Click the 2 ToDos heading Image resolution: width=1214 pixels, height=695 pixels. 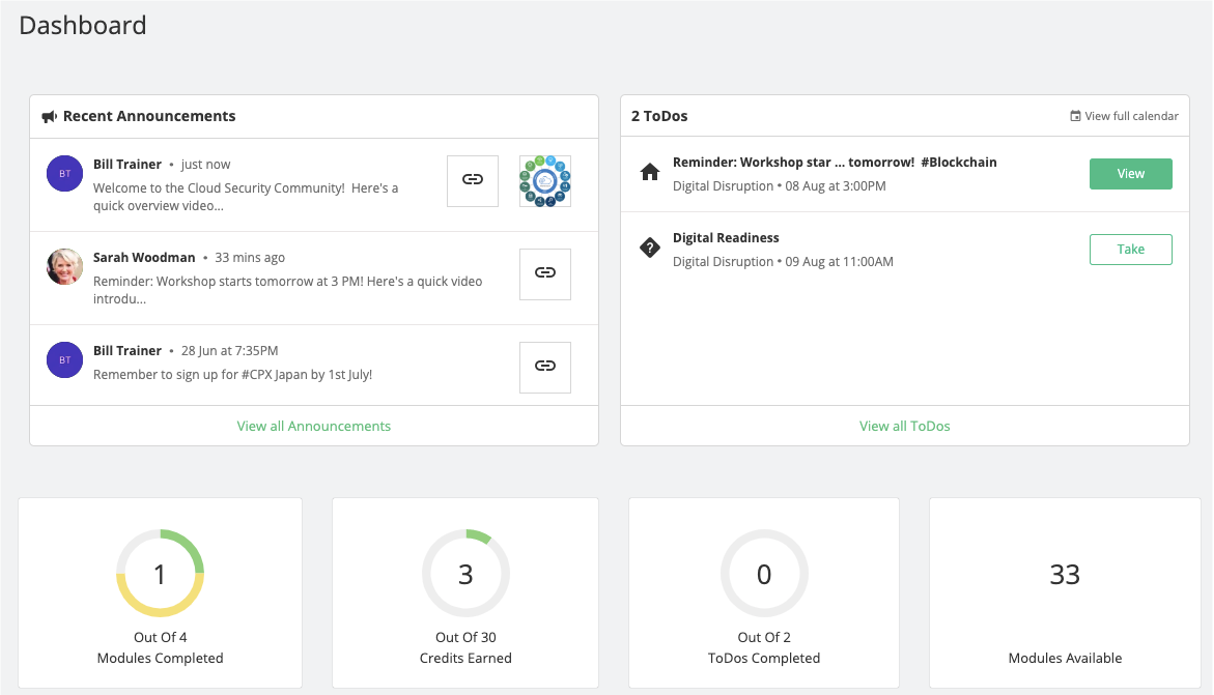pos(660,116)
